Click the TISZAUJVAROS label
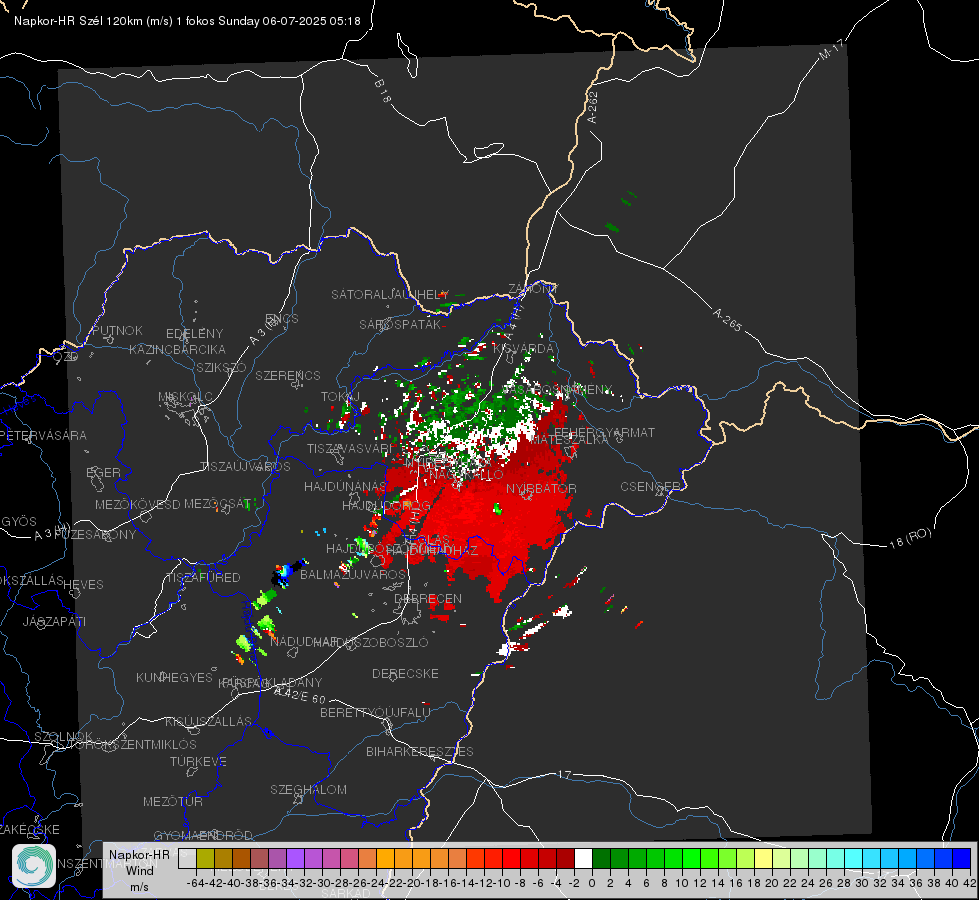979x900 pixels. tap(245, 467)
